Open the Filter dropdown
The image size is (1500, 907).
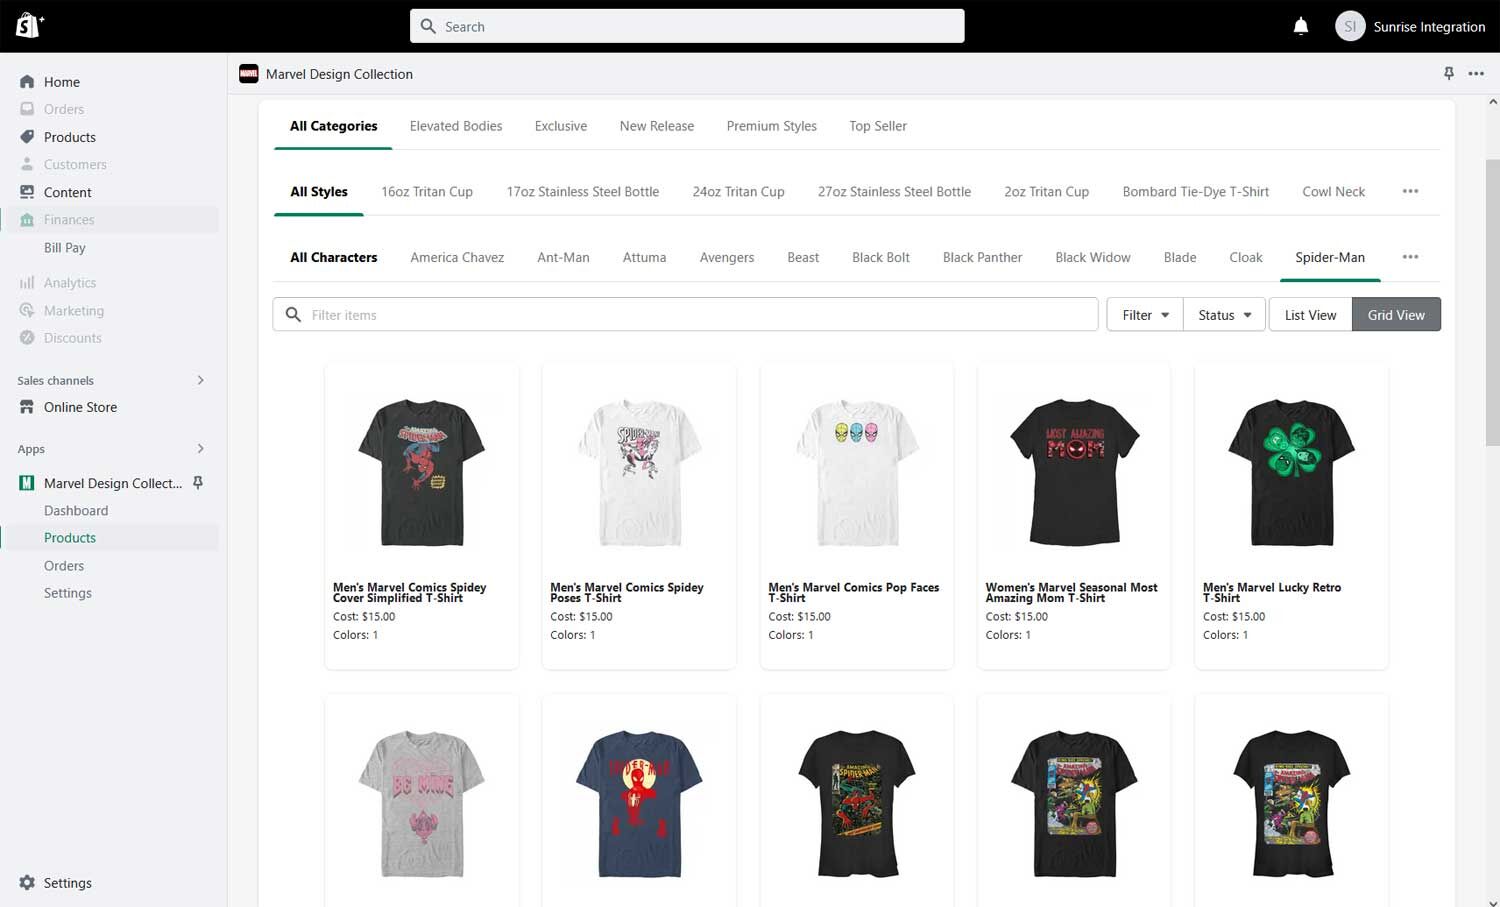click(1145, 315)
